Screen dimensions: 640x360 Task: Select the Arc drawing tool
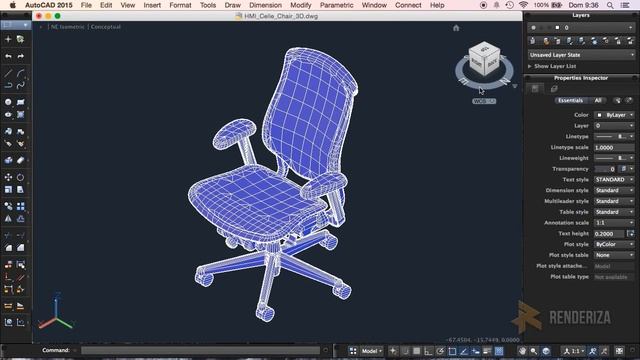click(x=20, y=73)
